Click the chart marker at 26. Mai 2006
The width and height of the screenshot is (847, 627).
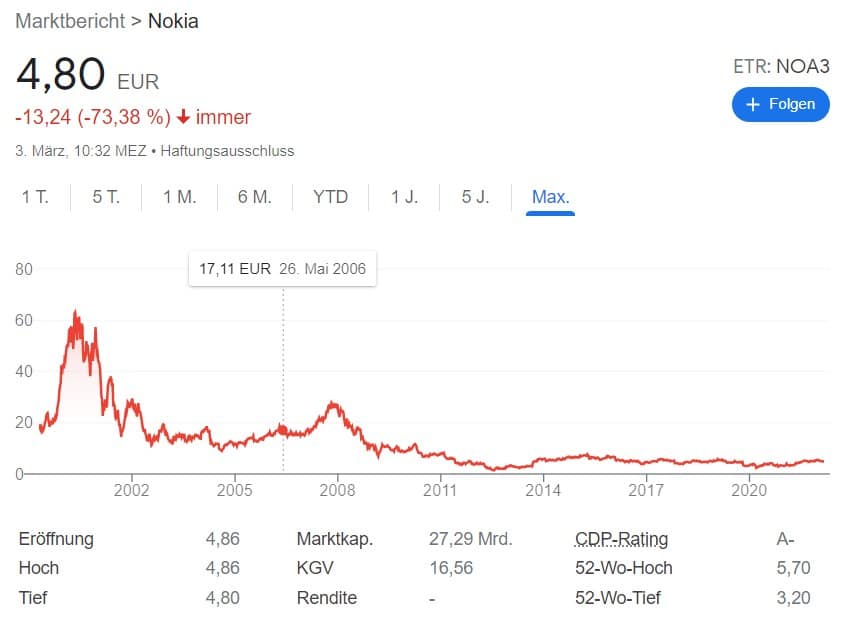click(283, 430)
